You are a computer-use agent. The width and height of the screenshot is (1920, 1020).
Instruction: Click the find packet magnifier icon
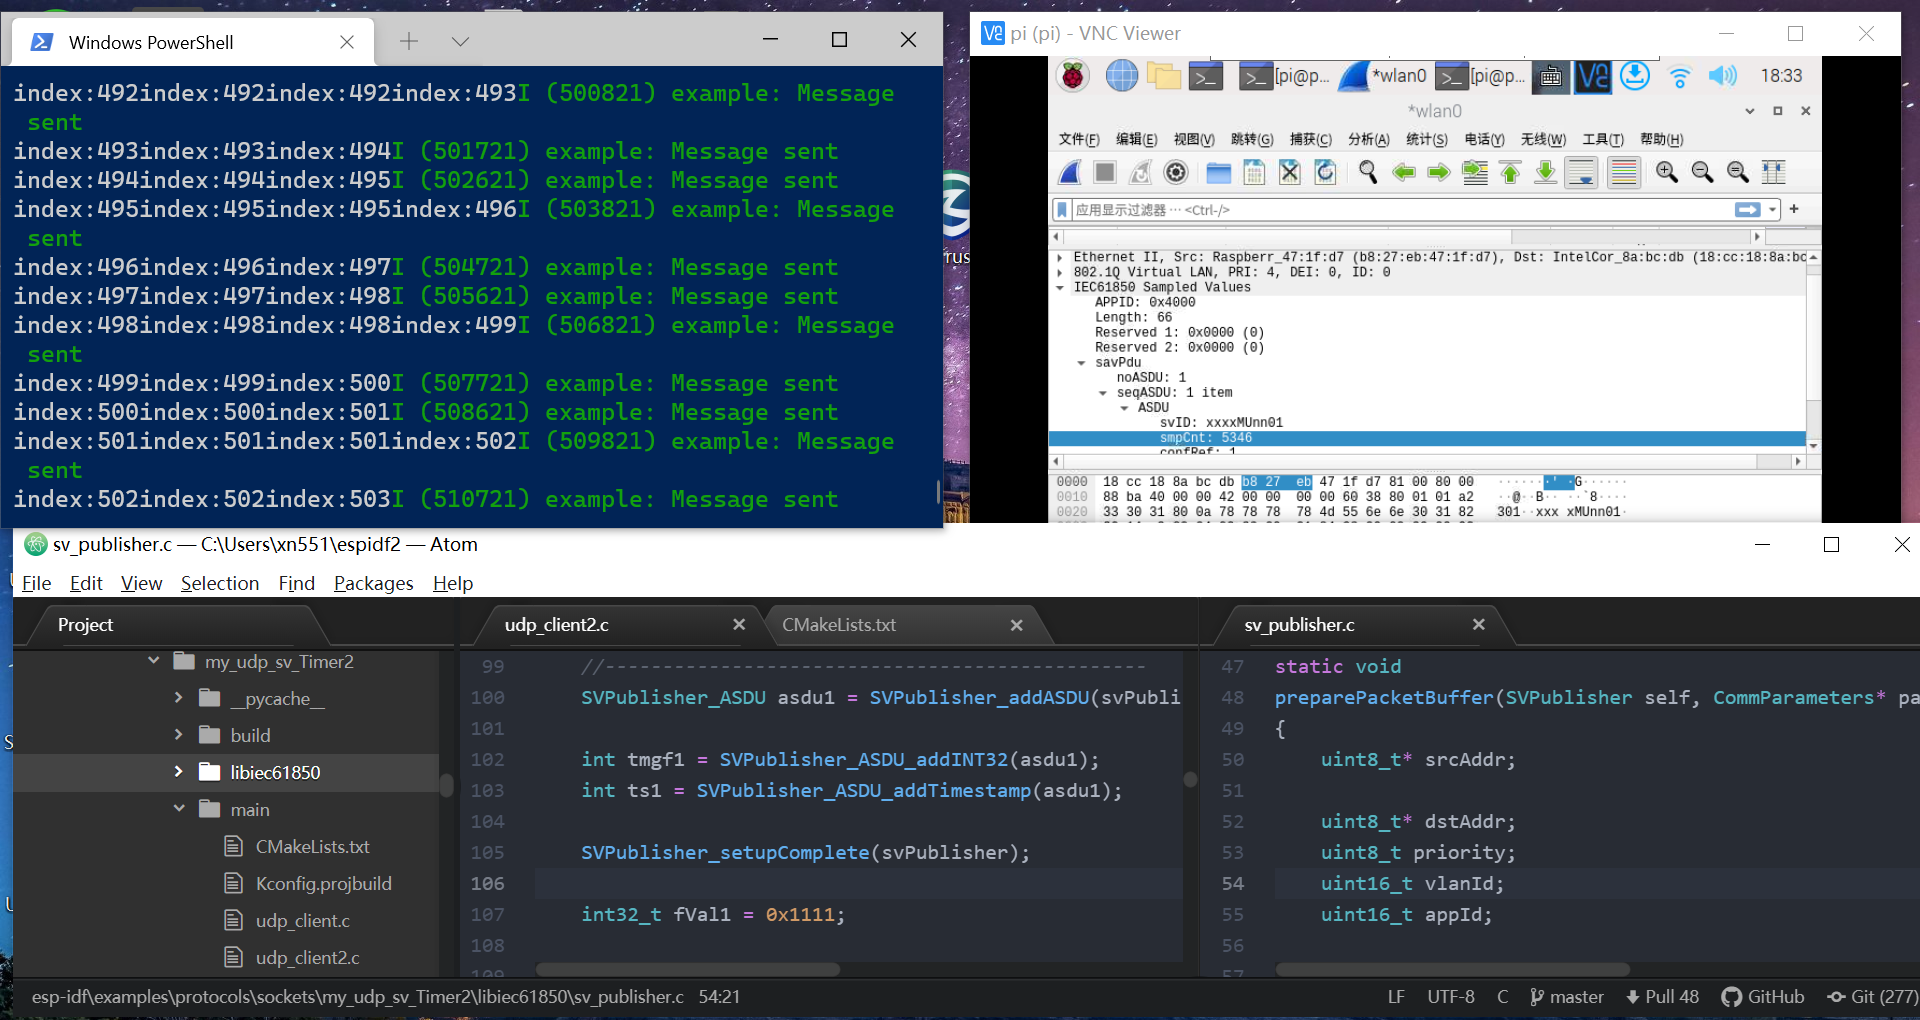click(1367, 173)
